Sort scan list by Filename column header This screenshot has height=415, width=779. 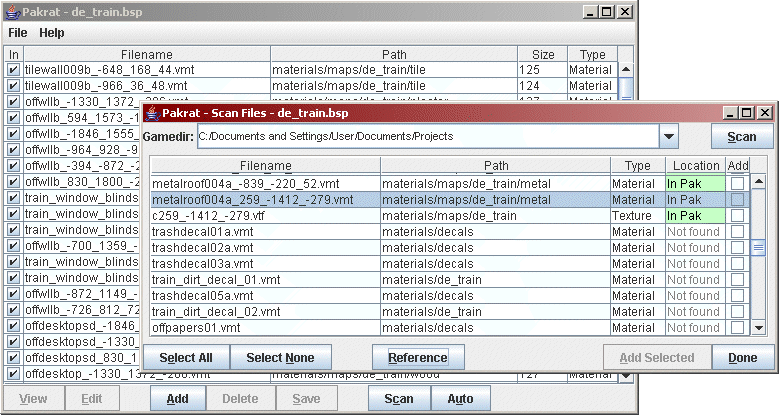tap(265, 166)
